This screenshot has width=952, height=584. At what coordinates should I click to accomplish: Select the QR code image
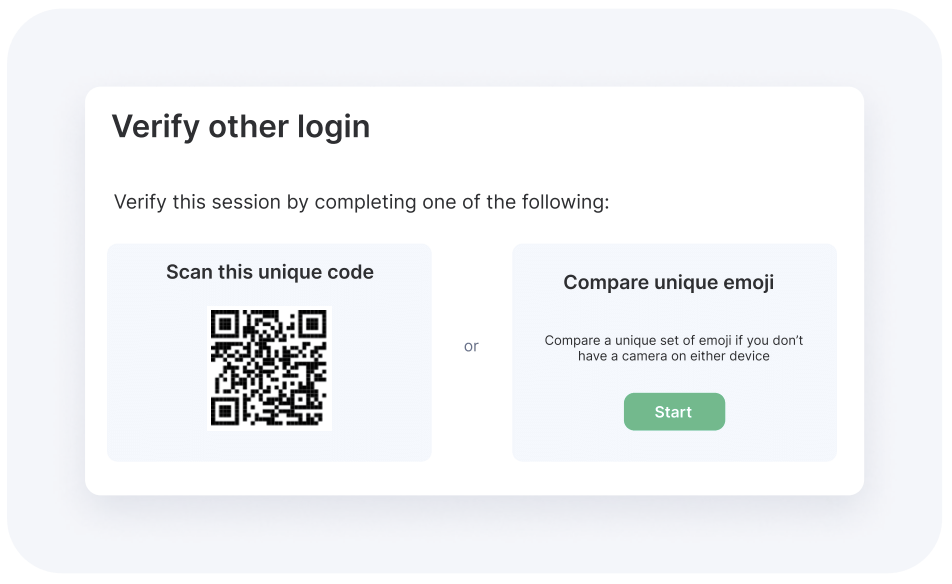269,368
